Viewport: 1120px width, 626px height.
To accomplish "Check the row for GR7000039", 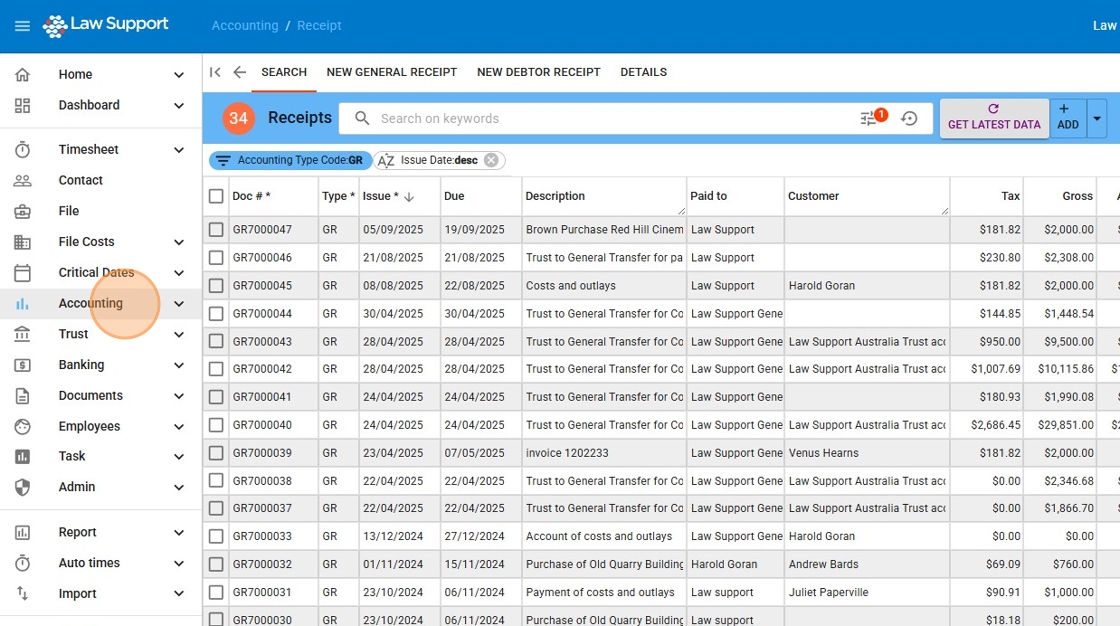I will pyautogui.click(x=216, y=453).
